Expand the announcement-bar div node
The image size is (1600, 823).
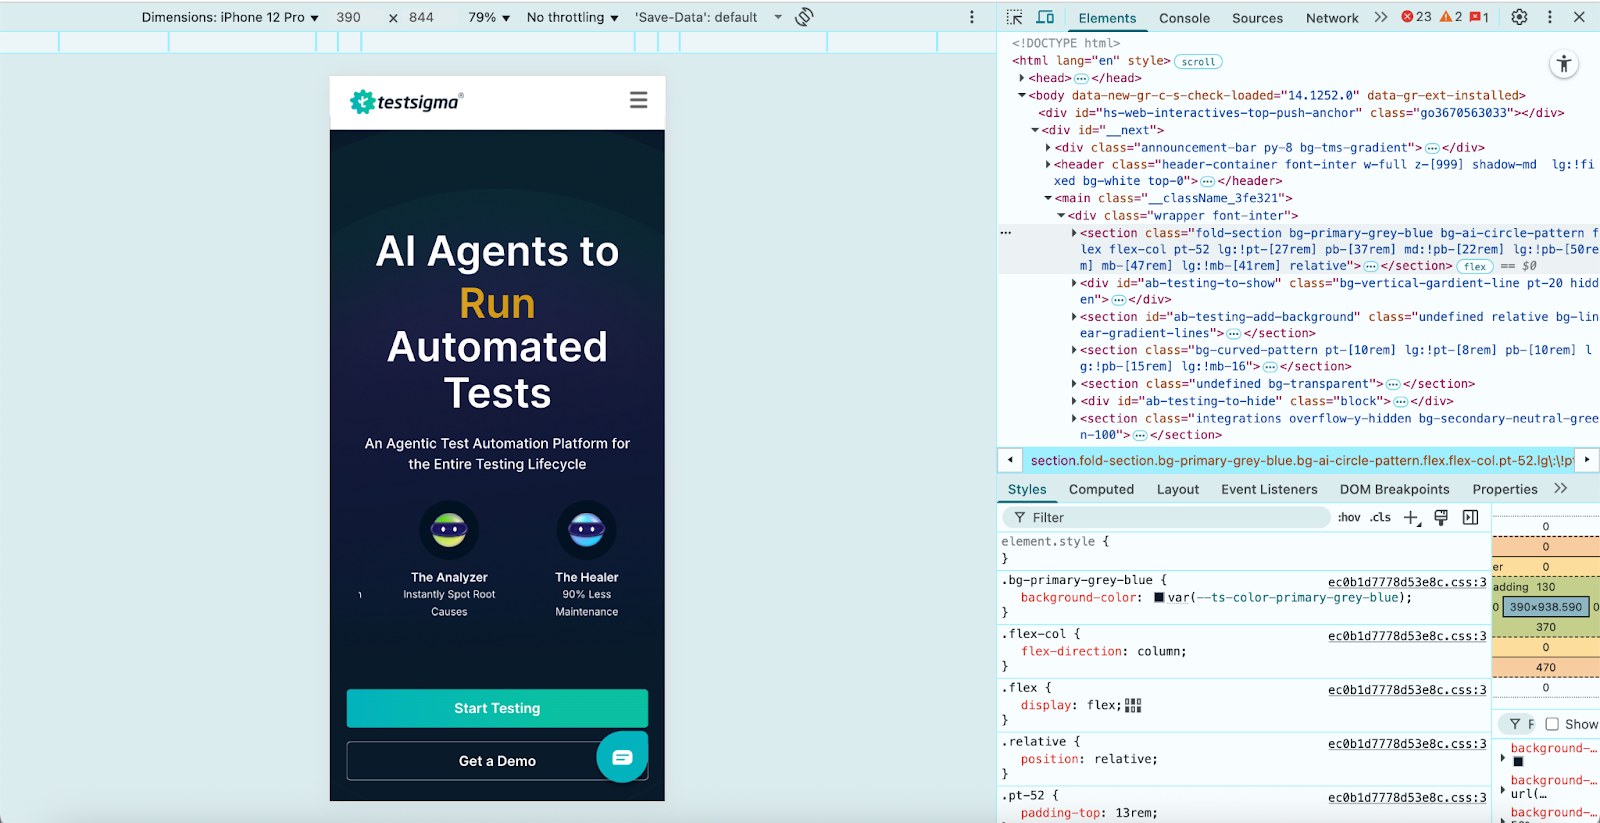pos(1048,148)
